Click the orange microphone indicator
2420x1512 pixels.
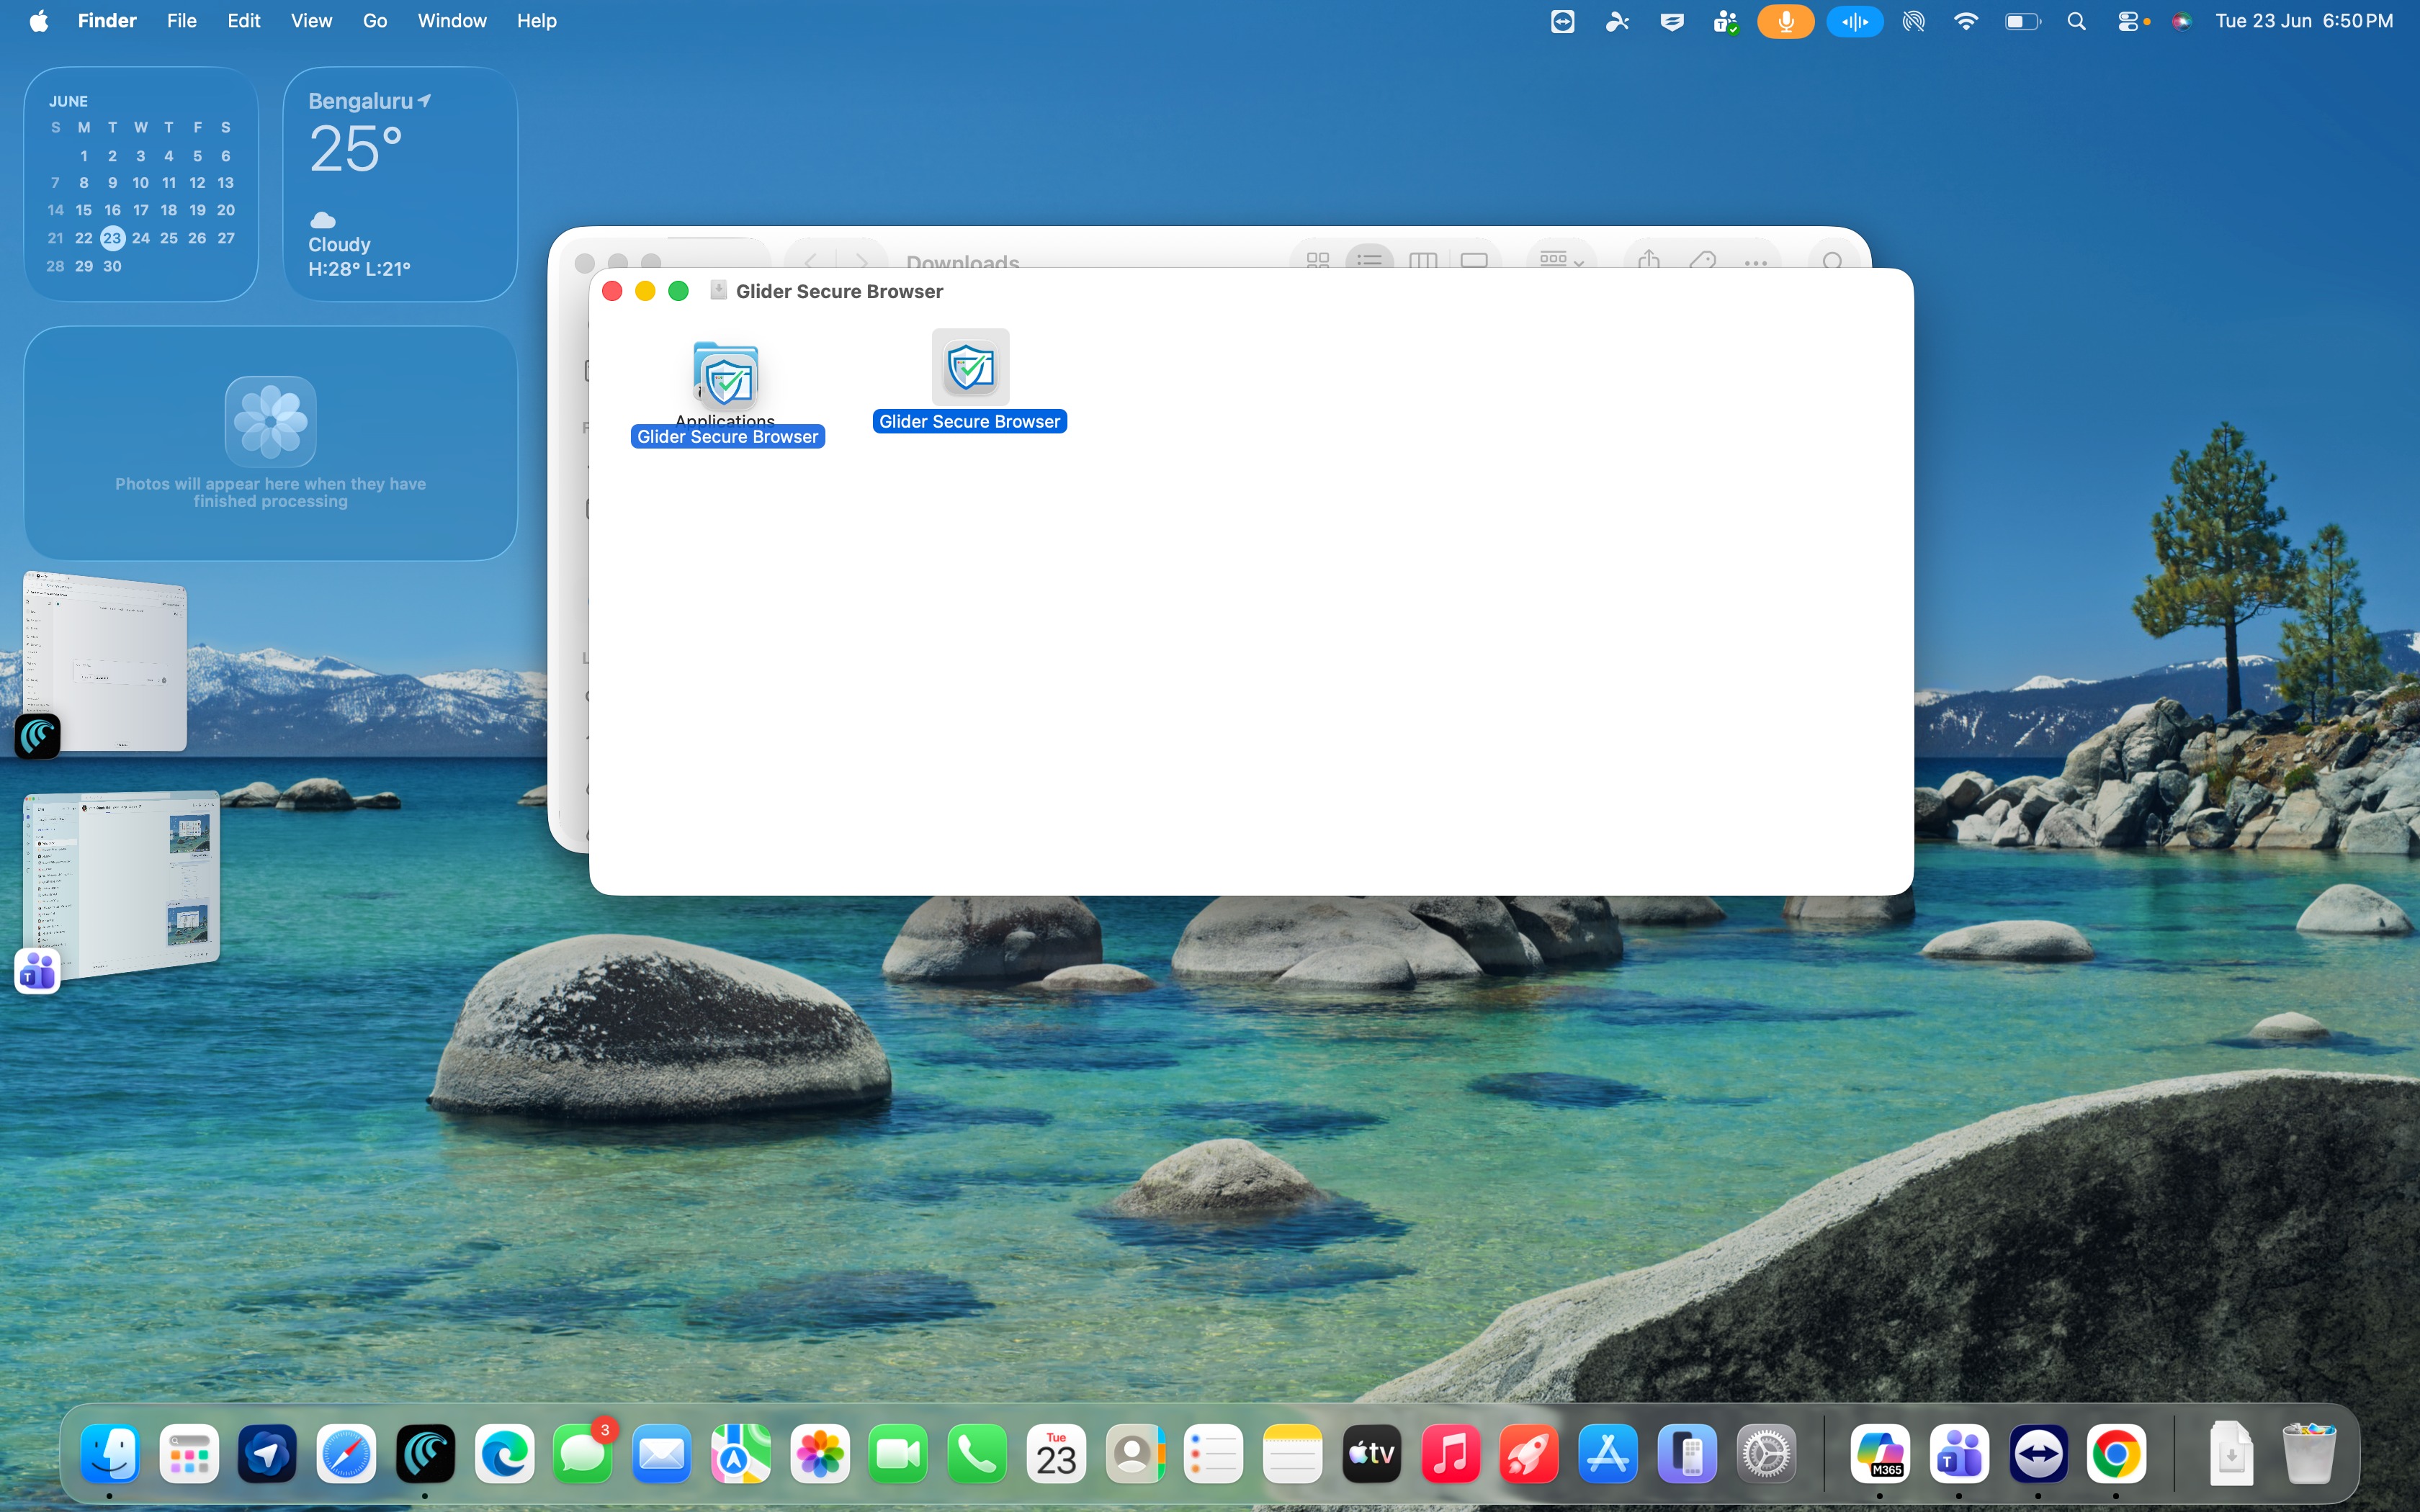(x=1786, y=21)
